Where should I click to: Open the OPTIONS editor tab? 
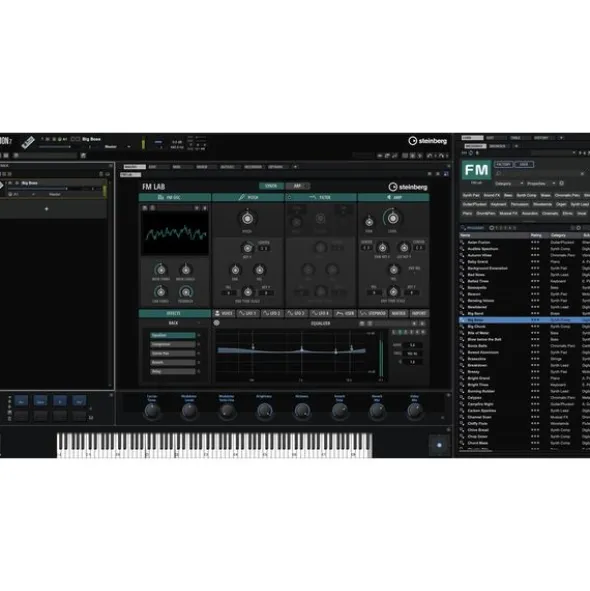point(279,167)
